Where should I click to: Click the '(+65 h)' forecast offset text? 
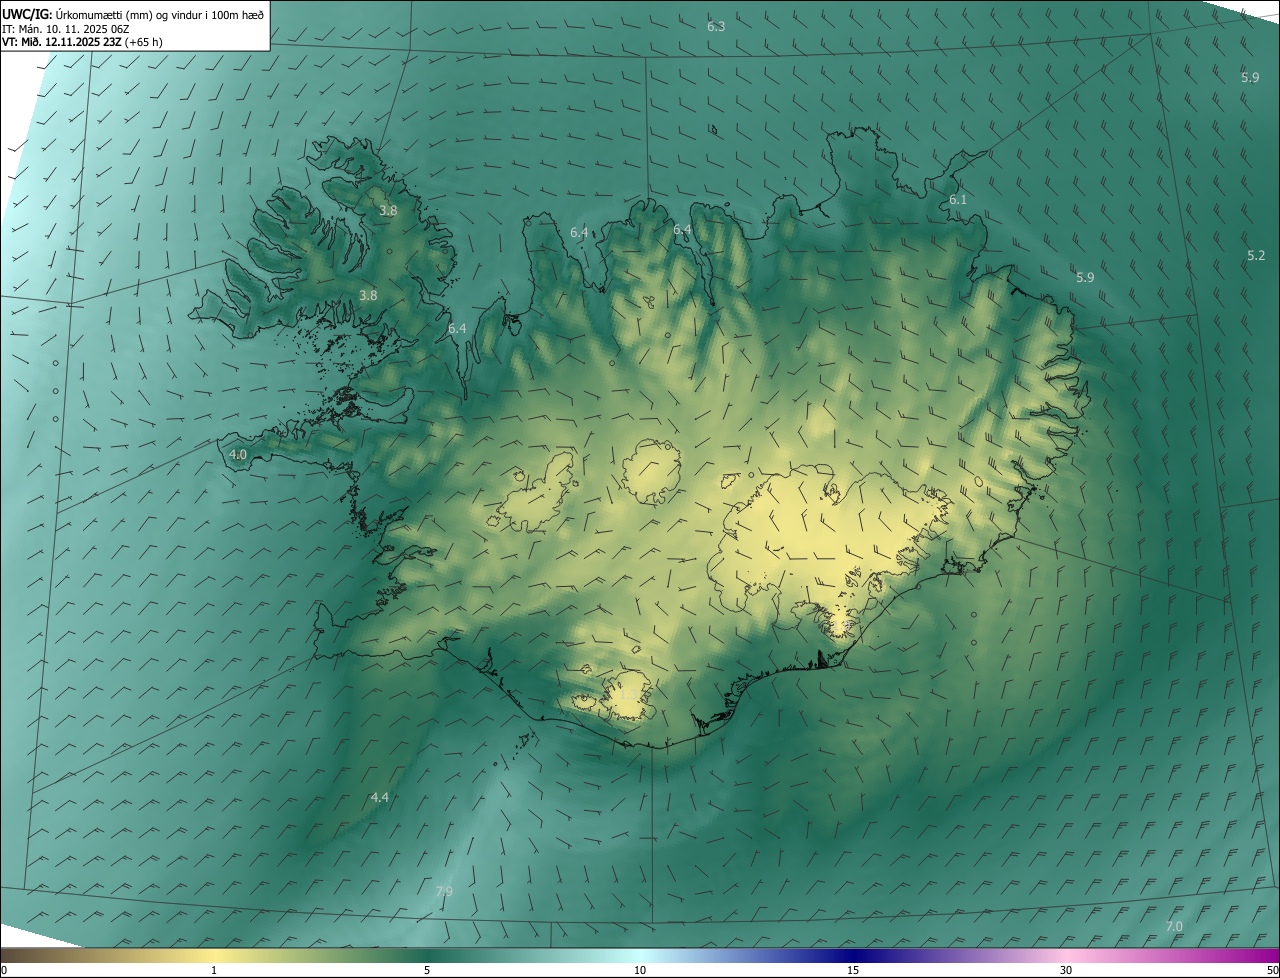tap(144, 42)
